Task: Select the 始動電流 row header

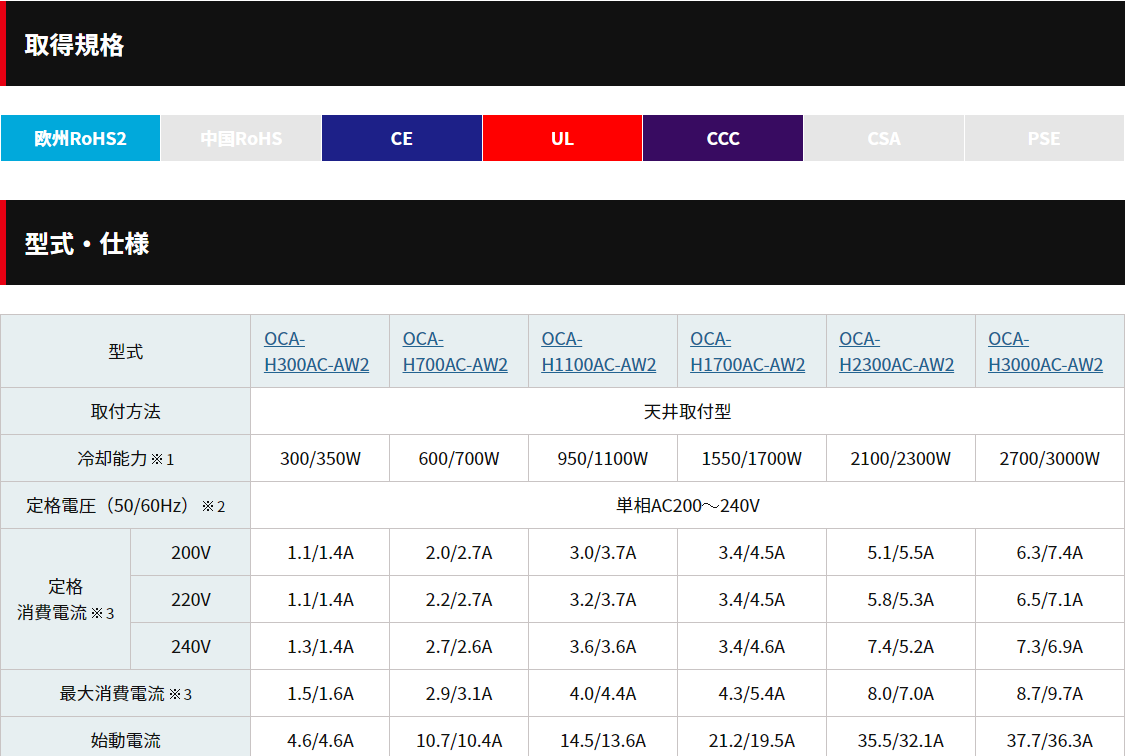Action: click(125, 741)
